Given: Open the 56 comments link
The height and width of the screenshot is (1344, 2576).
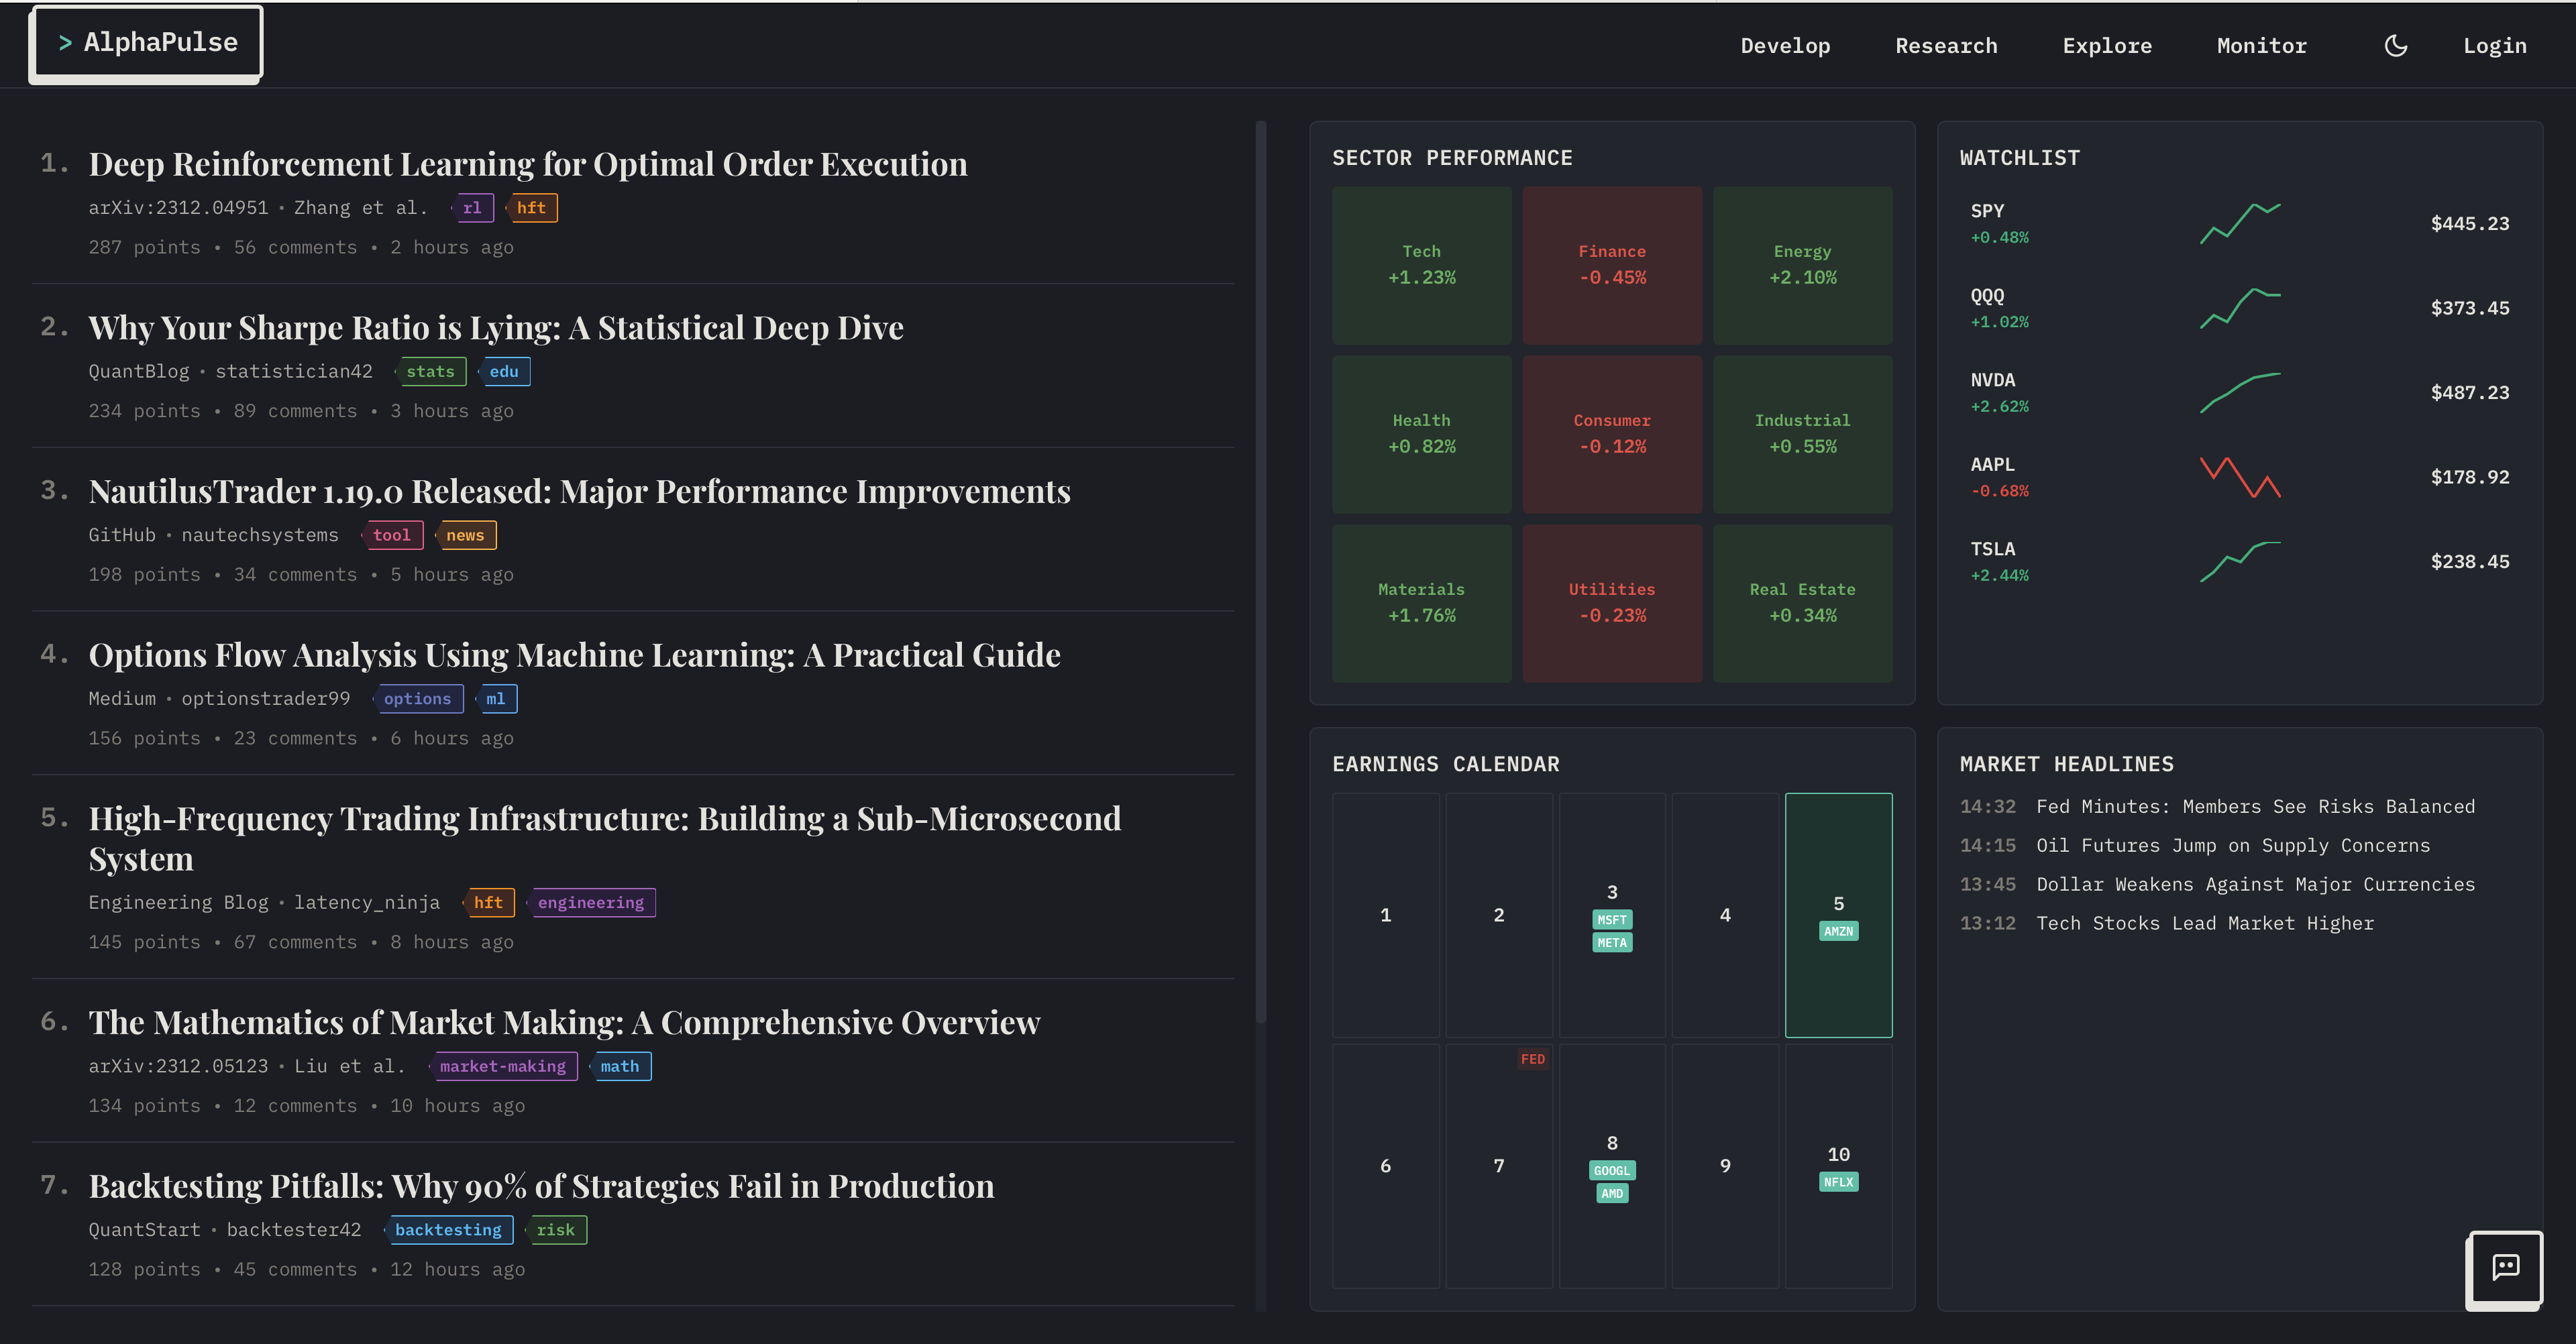Looking at the screenshot, I should point(295,247).
